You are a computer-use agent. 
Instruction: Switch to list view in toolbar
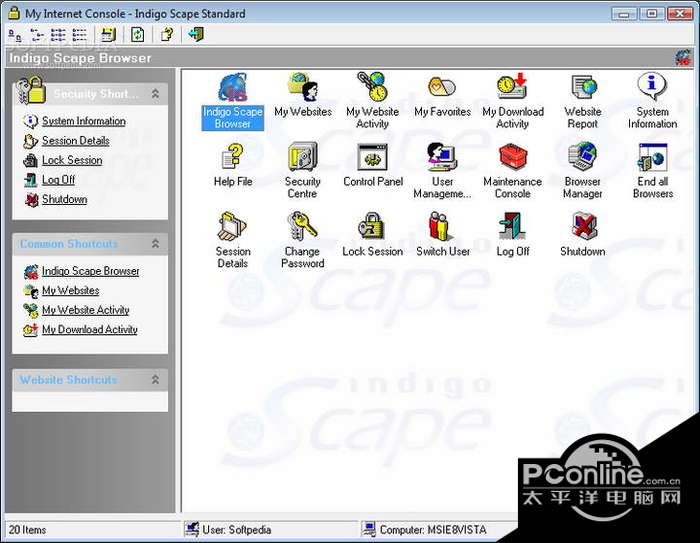pos(58,34)
